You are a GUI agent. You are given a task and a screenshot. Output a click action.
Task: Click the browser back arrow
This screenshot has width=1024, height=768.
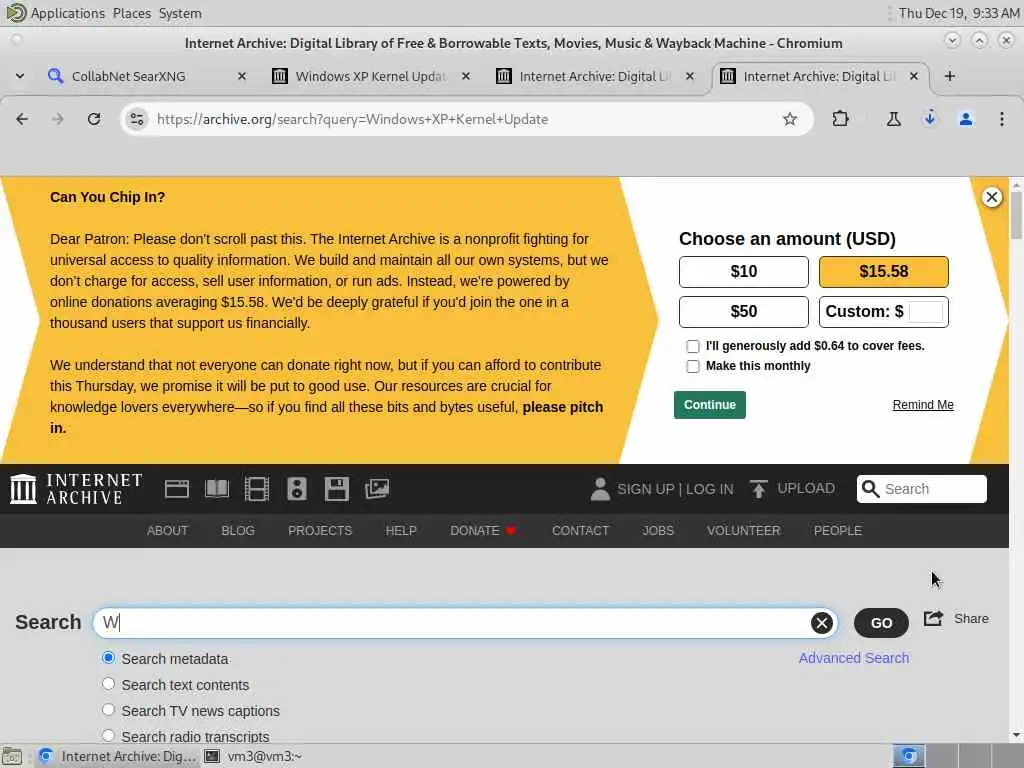click(22, 119)
